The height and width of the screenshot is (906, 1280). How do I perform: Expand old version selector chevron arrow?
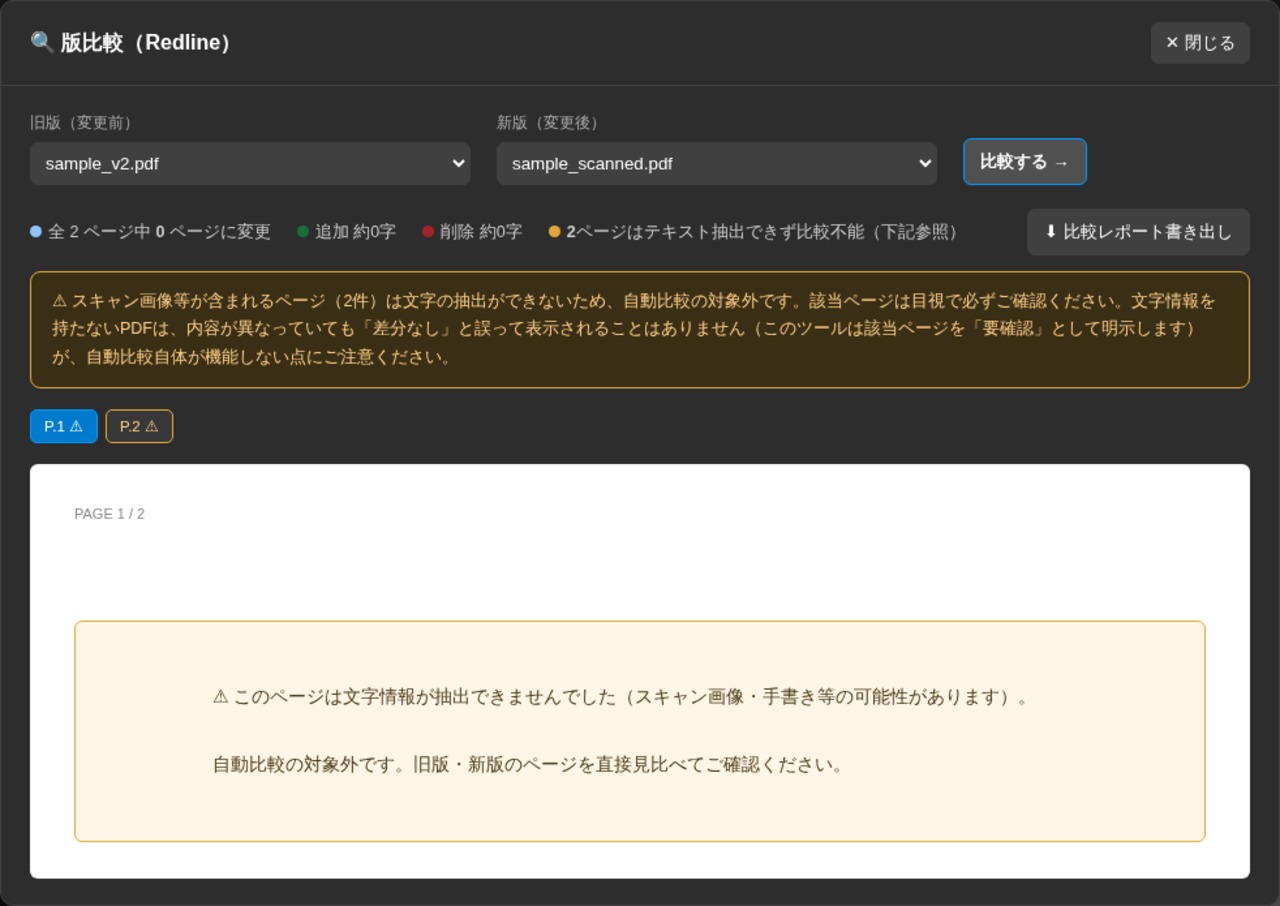point(458,163)
